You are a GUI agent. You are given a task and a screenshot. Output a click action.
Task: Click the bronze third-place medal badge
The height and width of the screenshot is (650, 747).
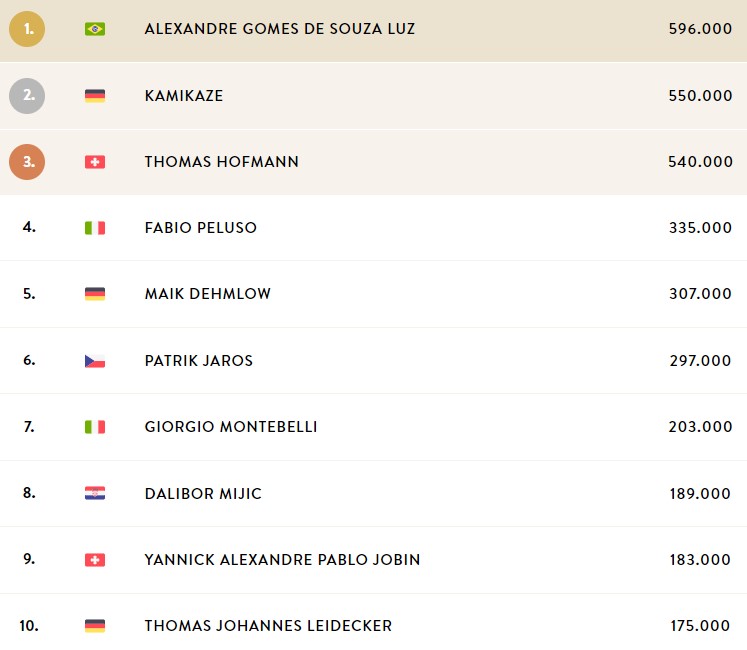point(27,162)
